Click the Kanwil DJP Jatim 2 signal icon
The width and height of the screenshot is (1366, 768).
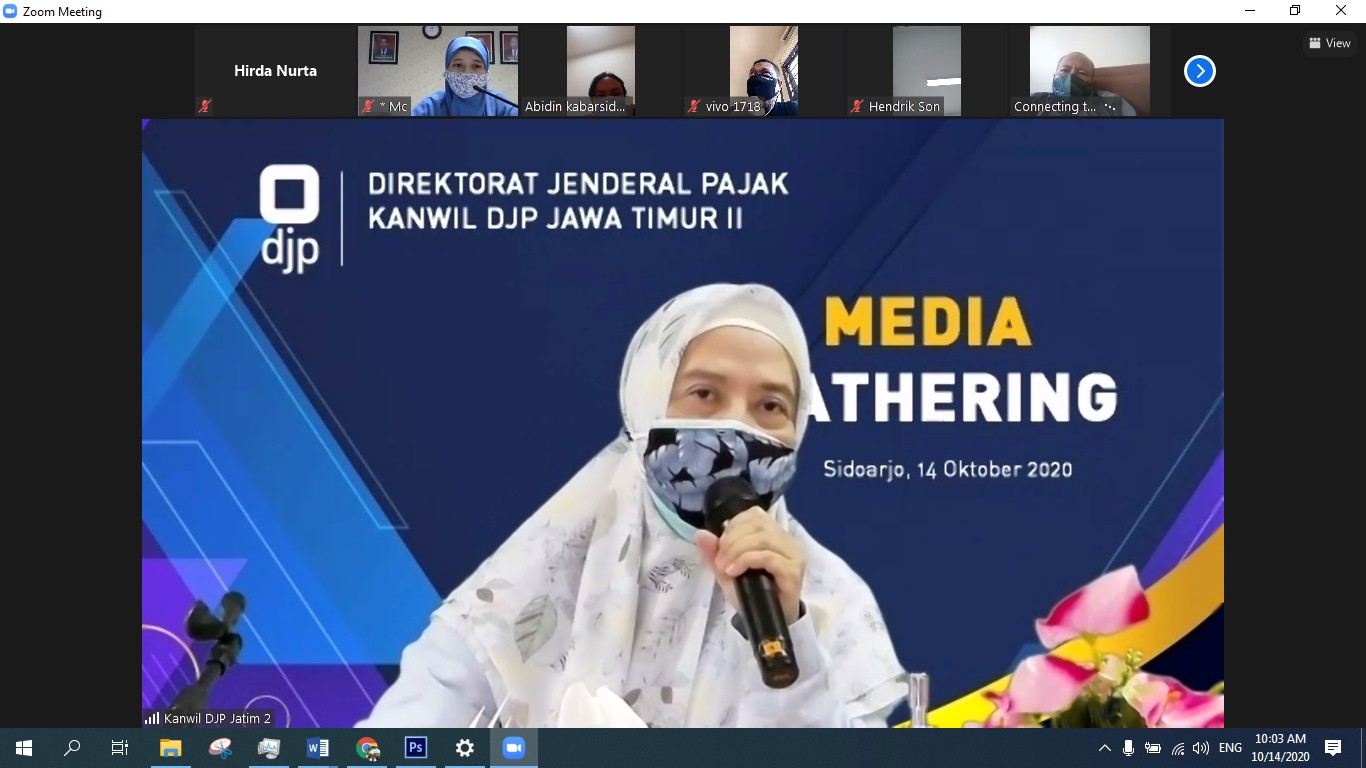coord(152,718)
